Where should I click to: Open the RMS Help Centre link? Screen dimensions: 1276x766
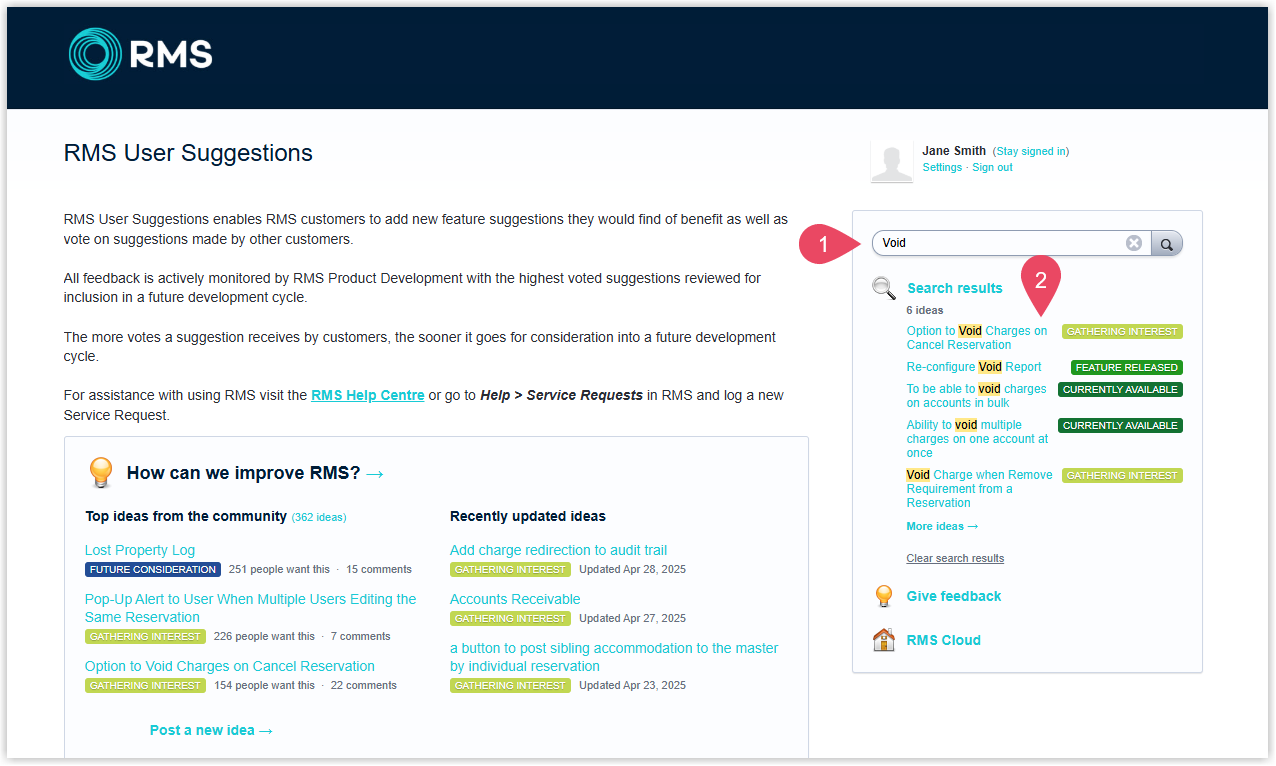tap(368, 395)
